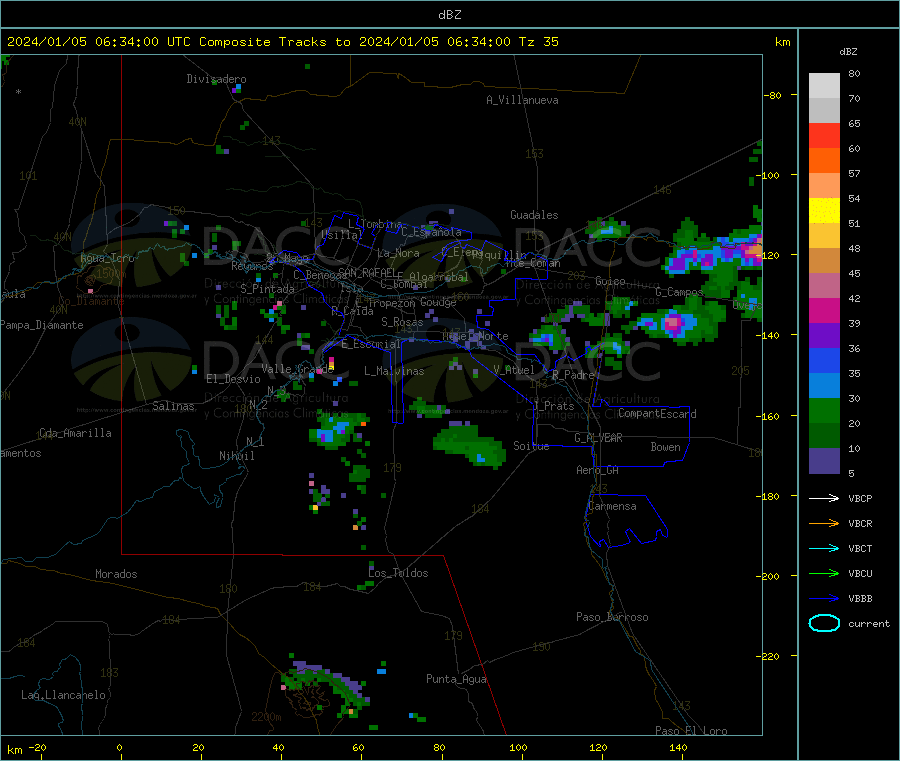Click the S_Pintada place label
This screenshot has height=761, width=900.
(267, 289)
